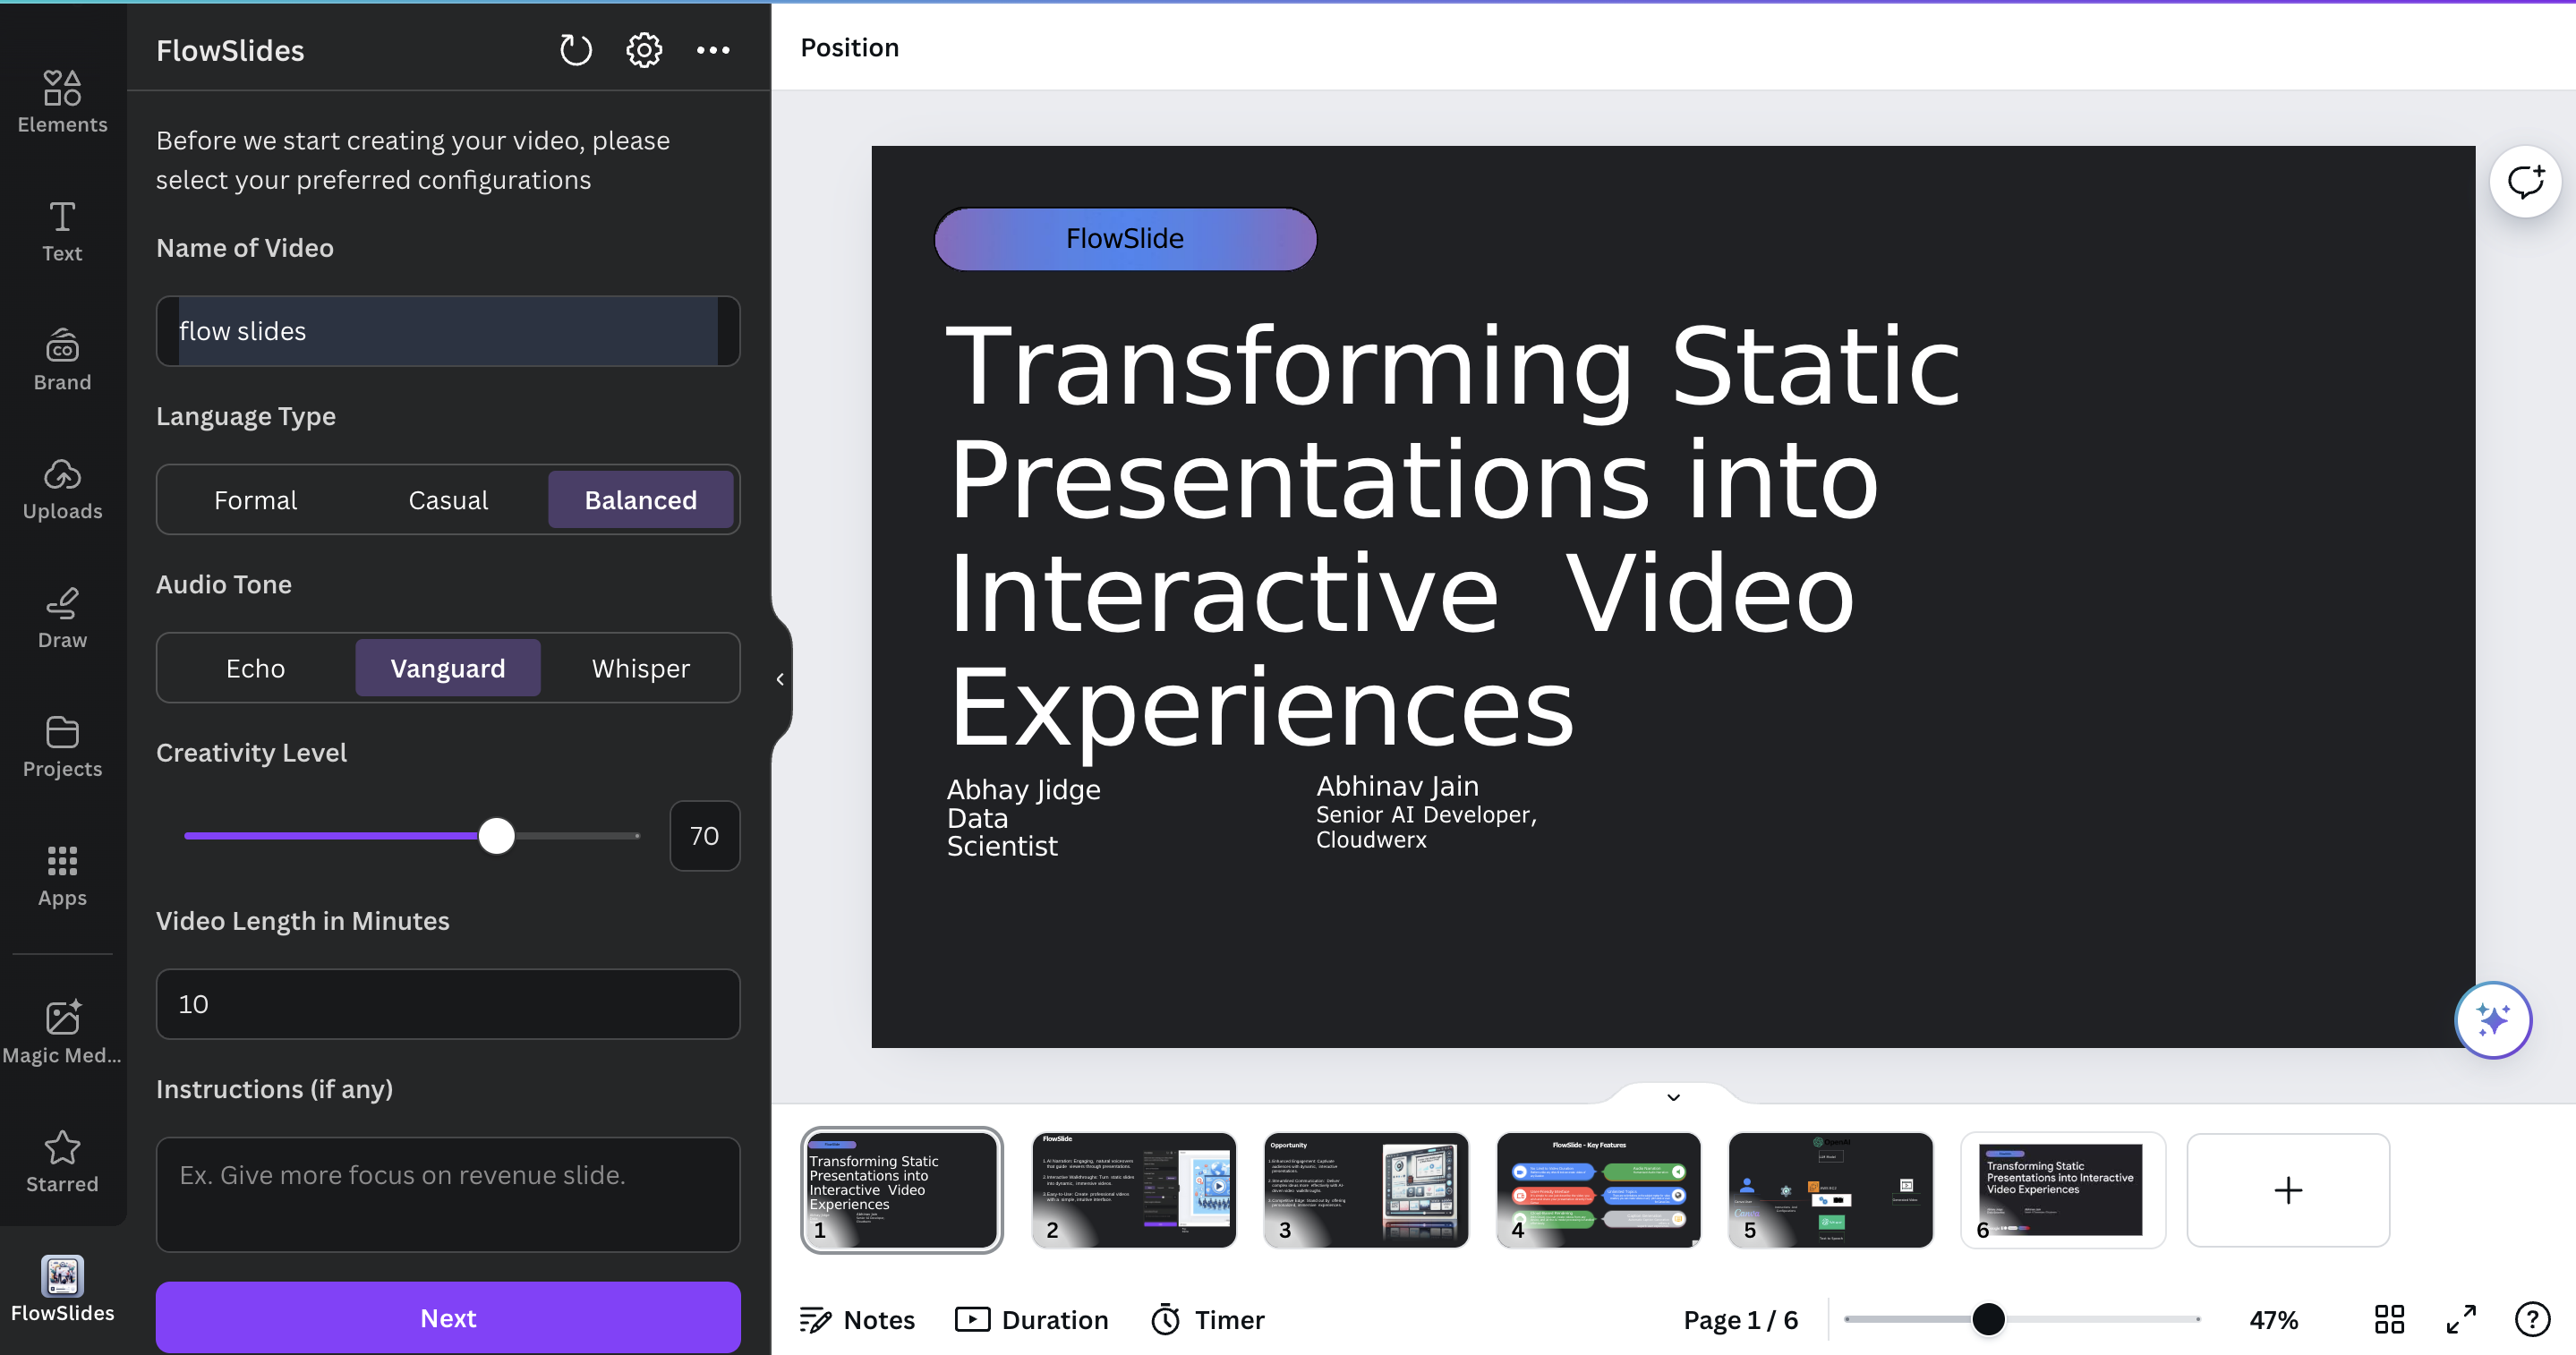This screenshot has height=1355, width=2576.
Task: Hide the page thumbnails strip
Action: 1673,1097
